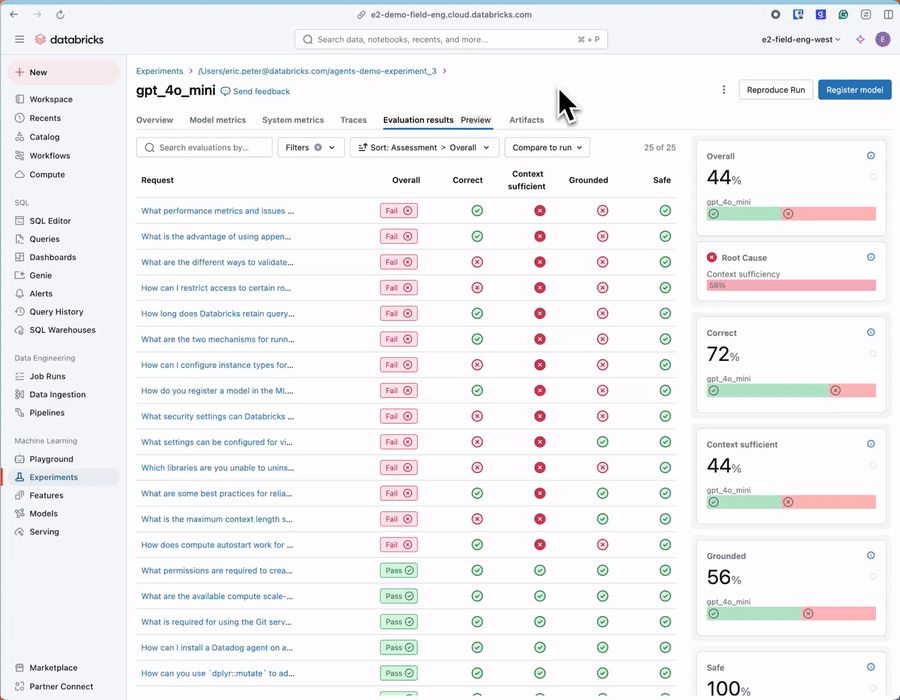Open Partner Connect

[x=61, y=686]
